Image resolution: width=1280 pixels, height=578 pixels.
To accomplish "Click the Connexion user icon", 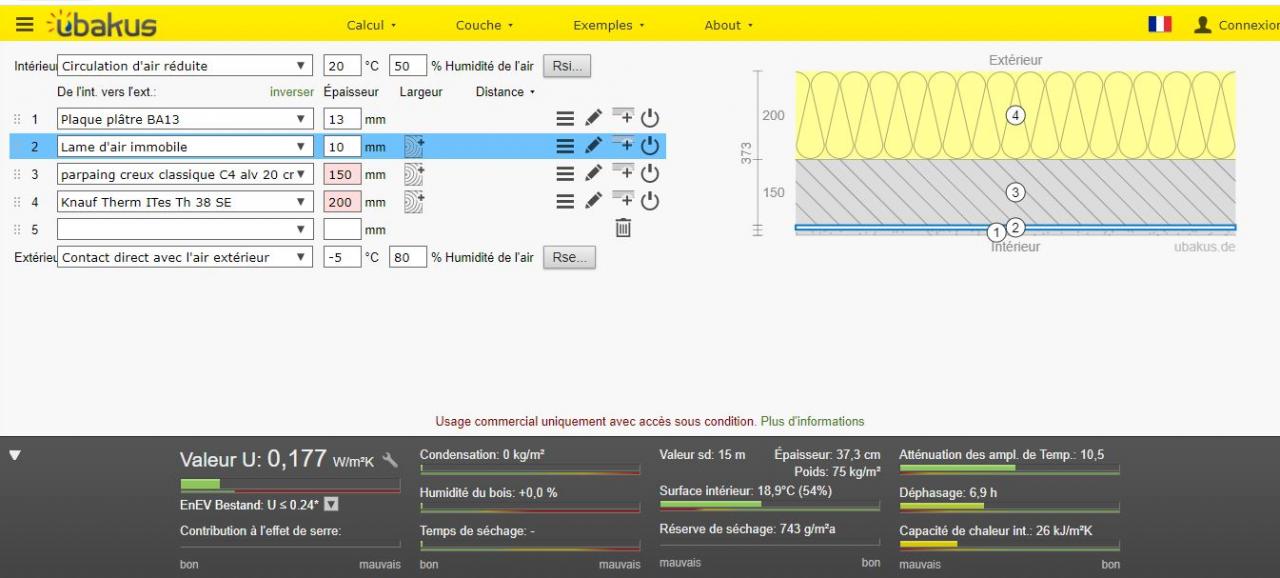I will (1204, 24).
